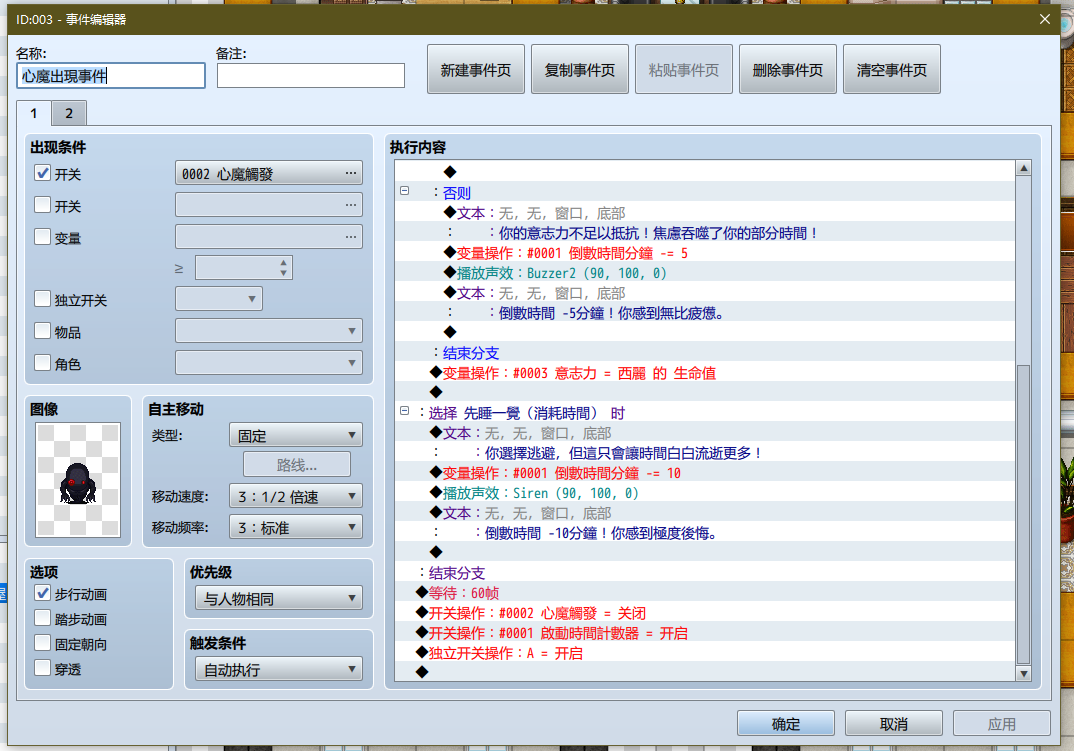1074x751 pixels.
Task: Enable the 变量 condition checkbox
Action: click(x=42, y=236)
